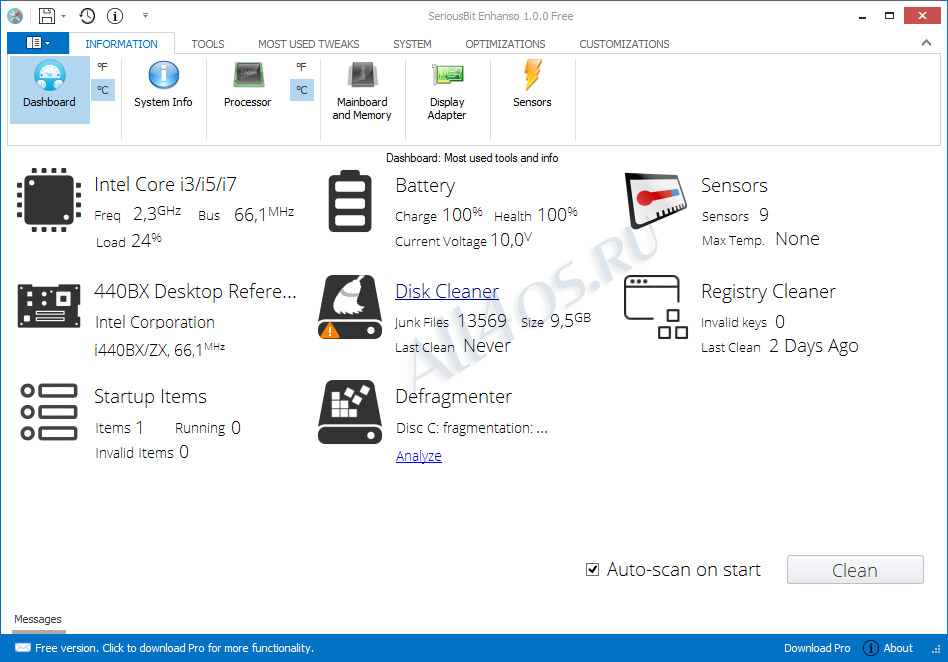This screenshot has width=948, height=662.
Task: Open quick access toolbar customize arrow
Action: coord(145,16)
